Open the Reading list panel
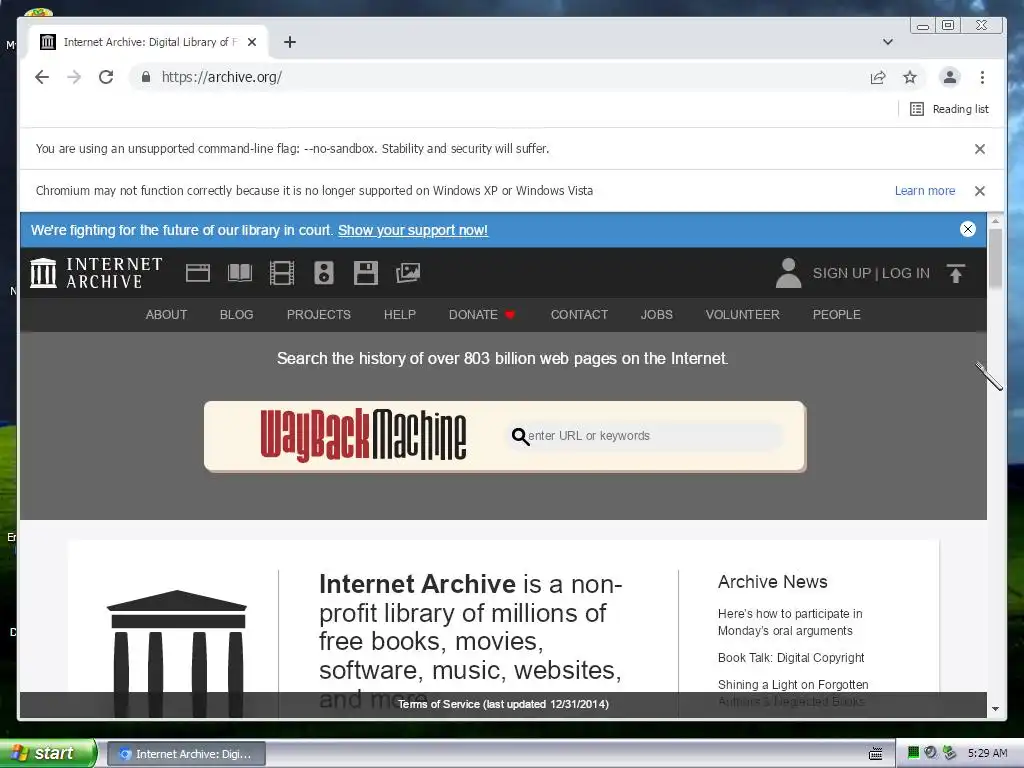Screen dimensions: 1024x768 pos(949,109)
